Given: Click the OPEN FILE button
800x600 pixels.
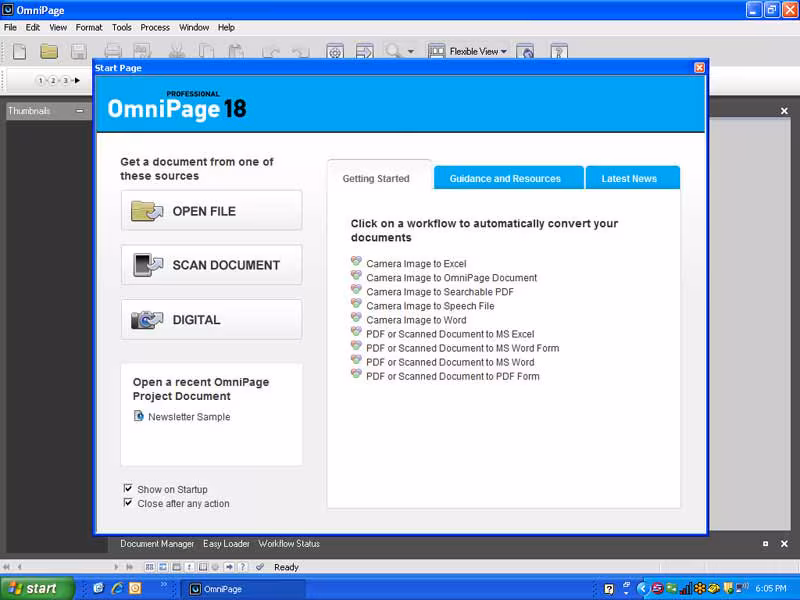Looking at the screenshot, I should coord(212,211).
